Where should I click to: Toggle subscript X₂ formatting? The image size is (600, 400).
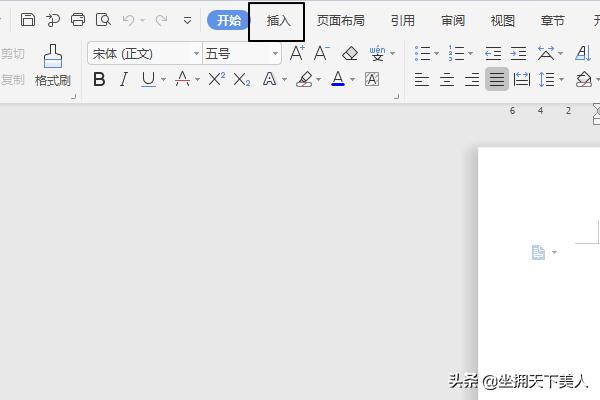(242, 80)
